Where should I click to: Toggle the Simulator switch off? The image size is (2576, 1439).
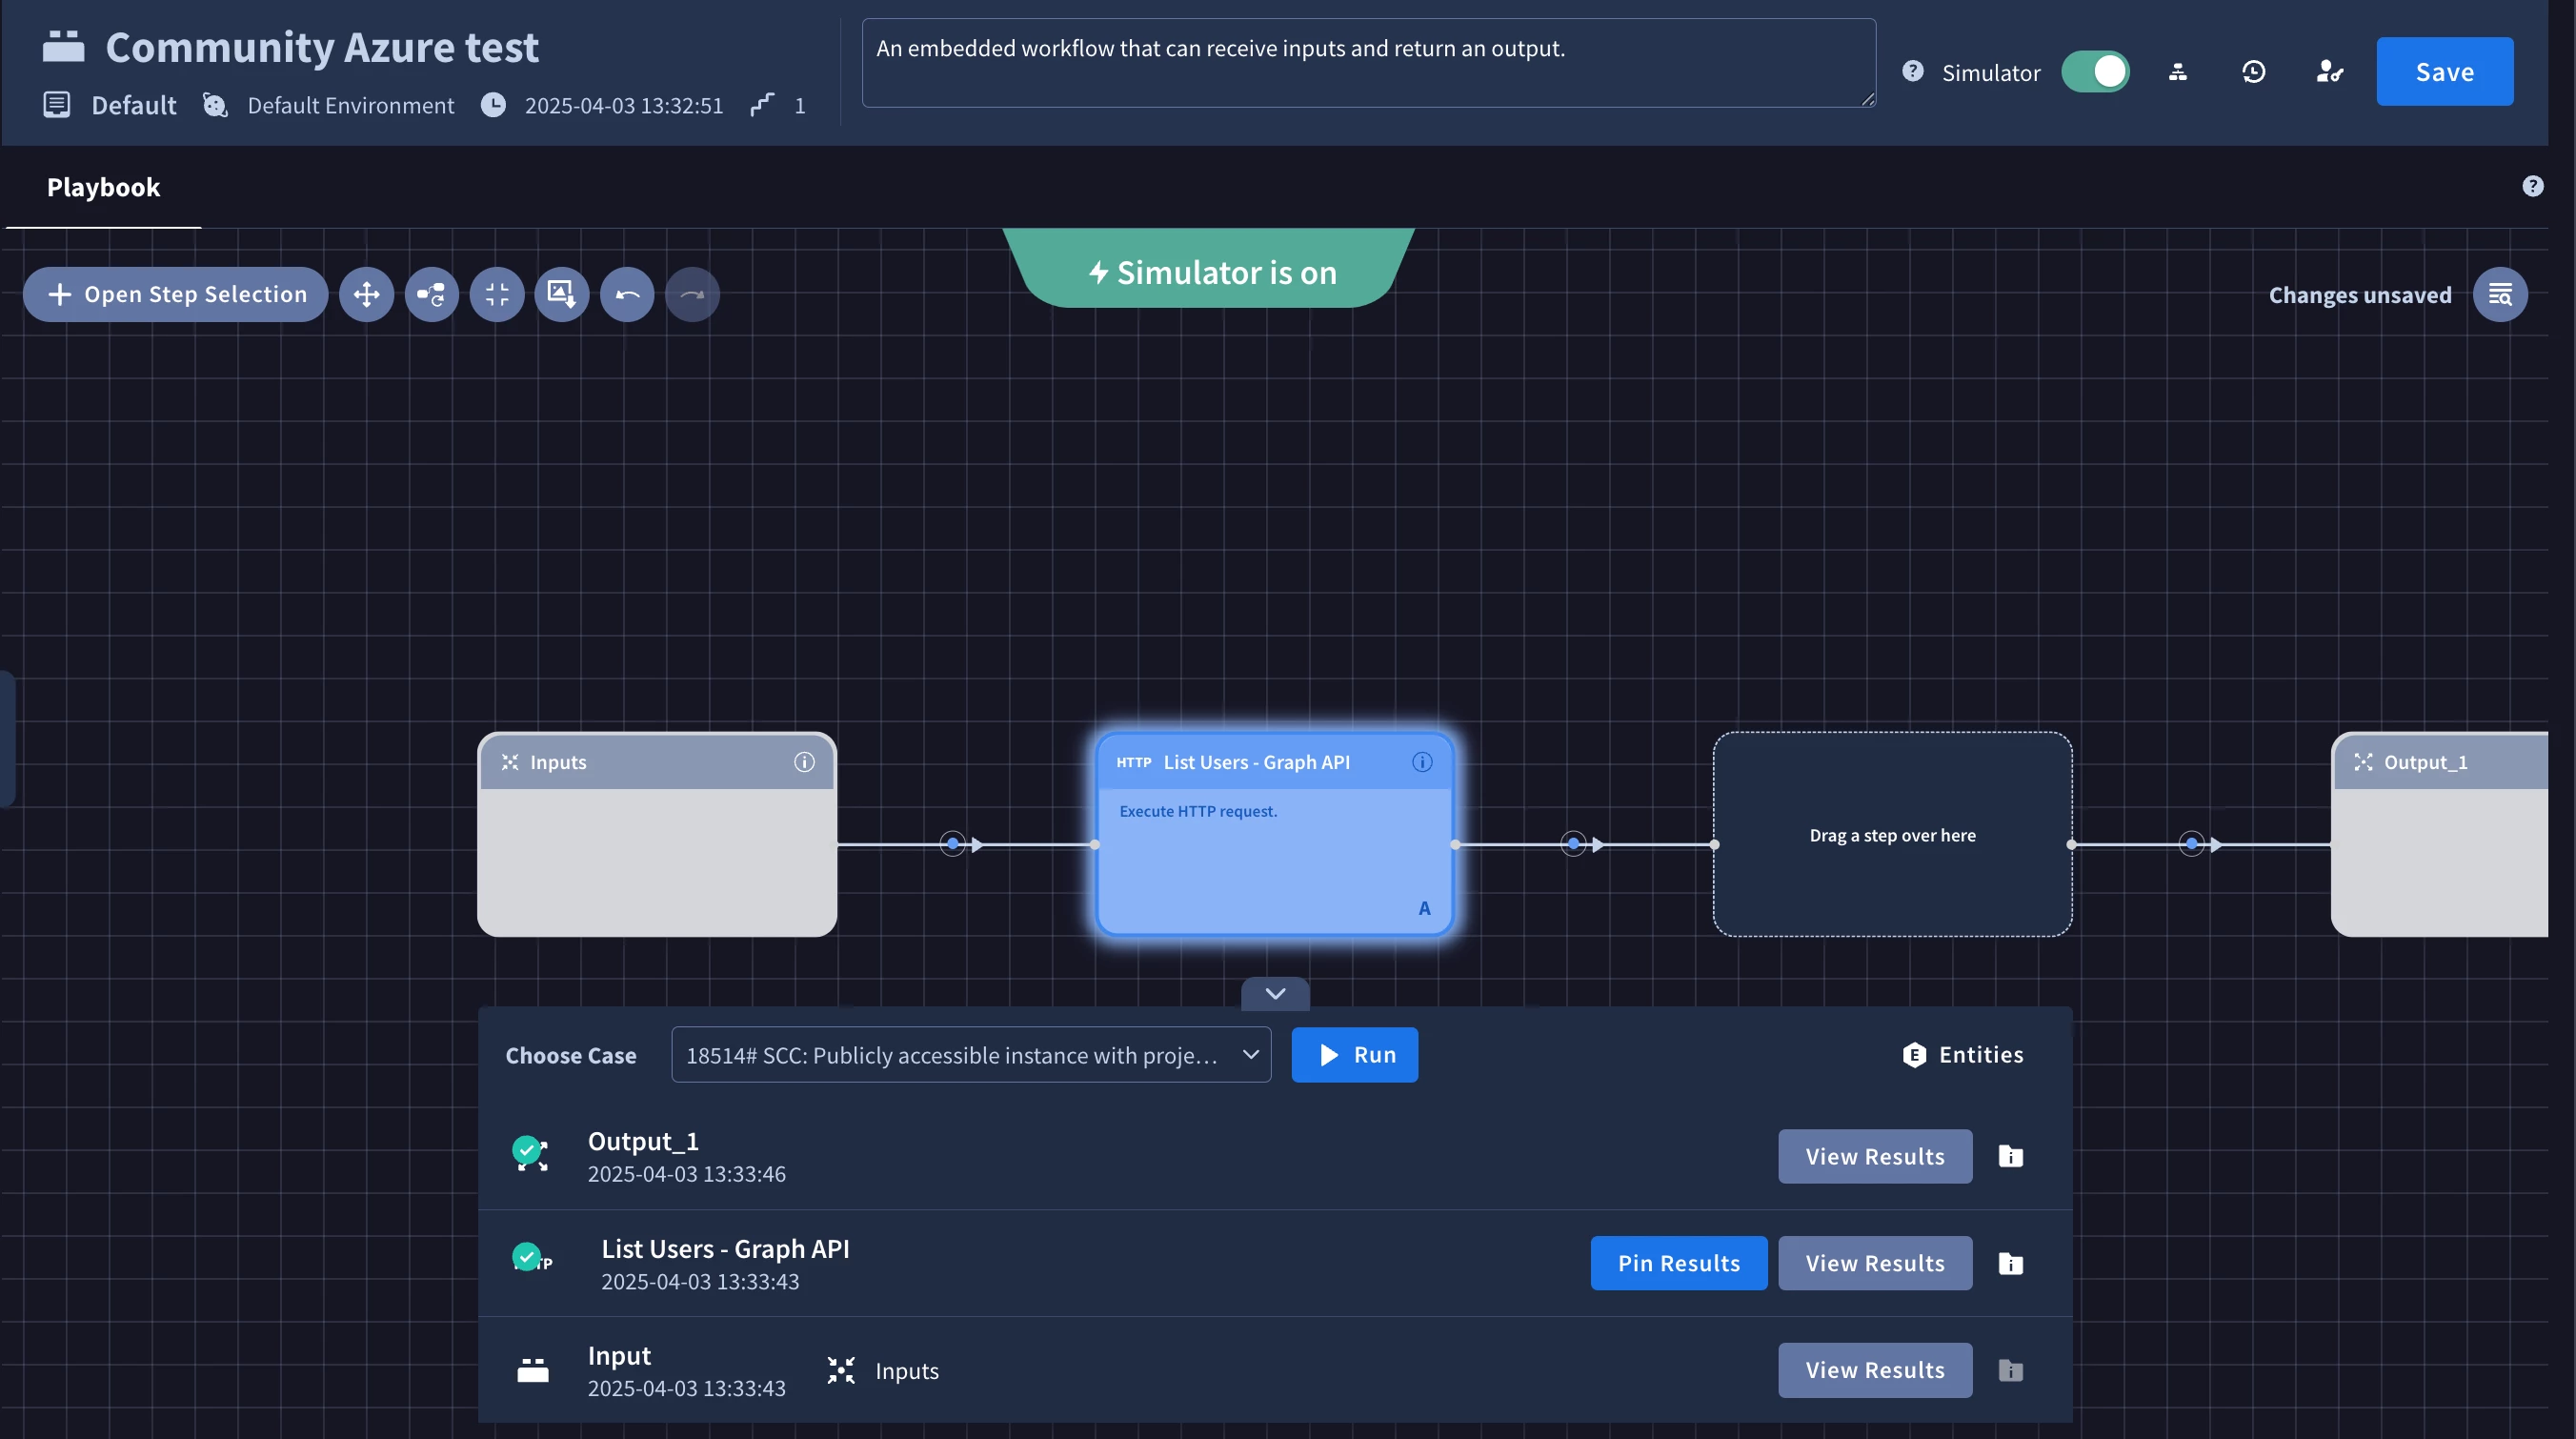click(2095, 72)
